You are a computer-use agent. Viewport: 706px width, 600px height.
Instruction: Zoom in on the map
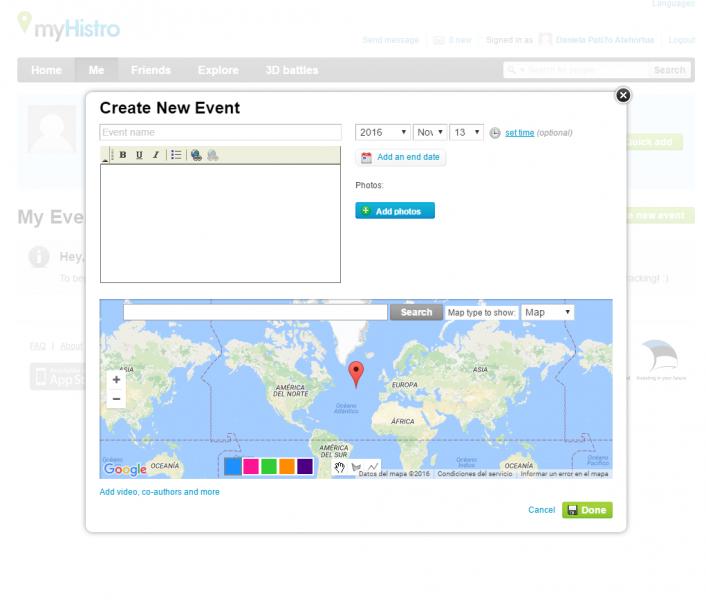point(116,380)
